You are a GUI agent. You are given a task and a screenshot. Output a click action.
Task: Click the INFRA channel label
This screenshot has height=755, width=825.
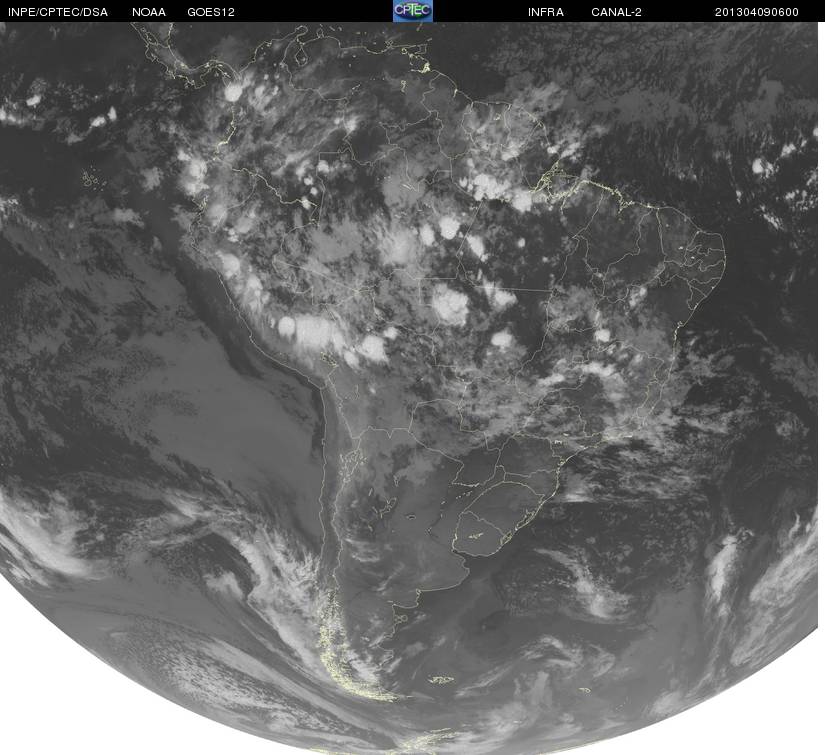pos(546,12)
